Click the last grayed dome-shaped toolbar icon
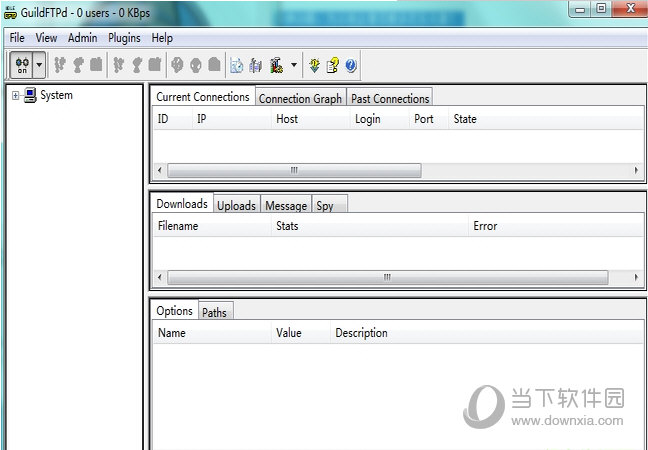The image size is (648, 450). point(214,65)
